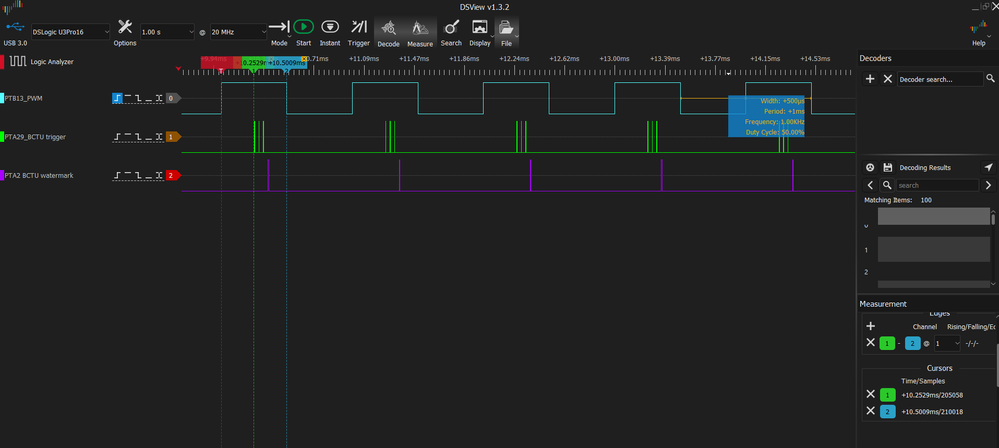Open the 20 MHz sample rate dropdown
This screenshot has width=999, height=448.
[238, 31]
